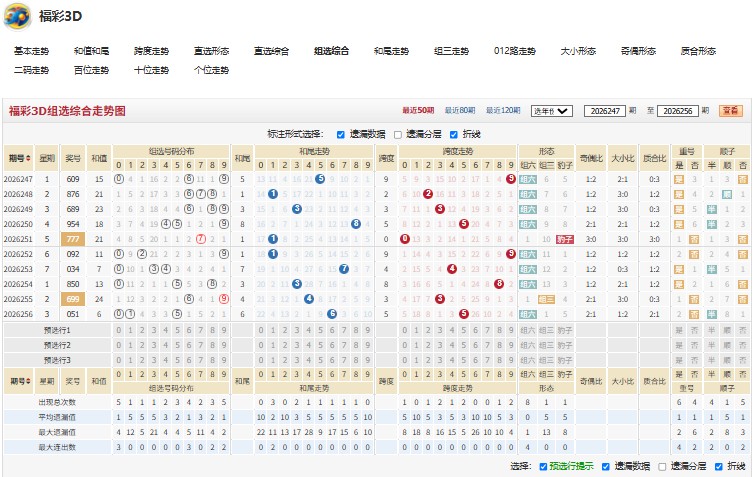This screenshot has width=753, height=477.
Task: Click blue ball 6 in row 2026256
Action: click(332, 314)
